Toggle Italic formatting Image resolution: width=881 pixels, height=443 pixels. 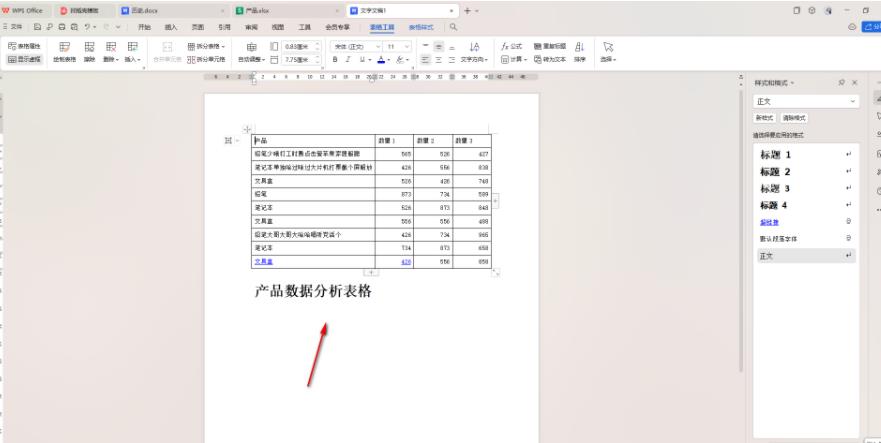coord(348,60)
